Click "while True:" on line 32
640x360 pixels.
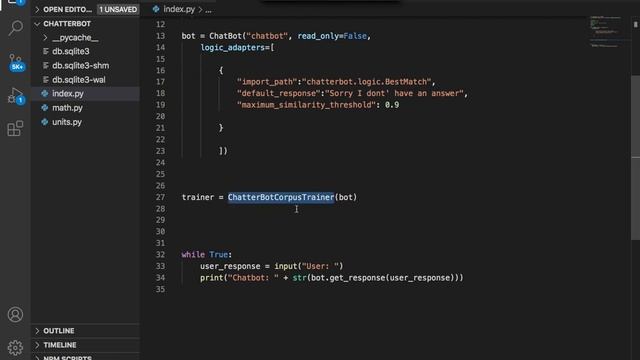(207, 255)
